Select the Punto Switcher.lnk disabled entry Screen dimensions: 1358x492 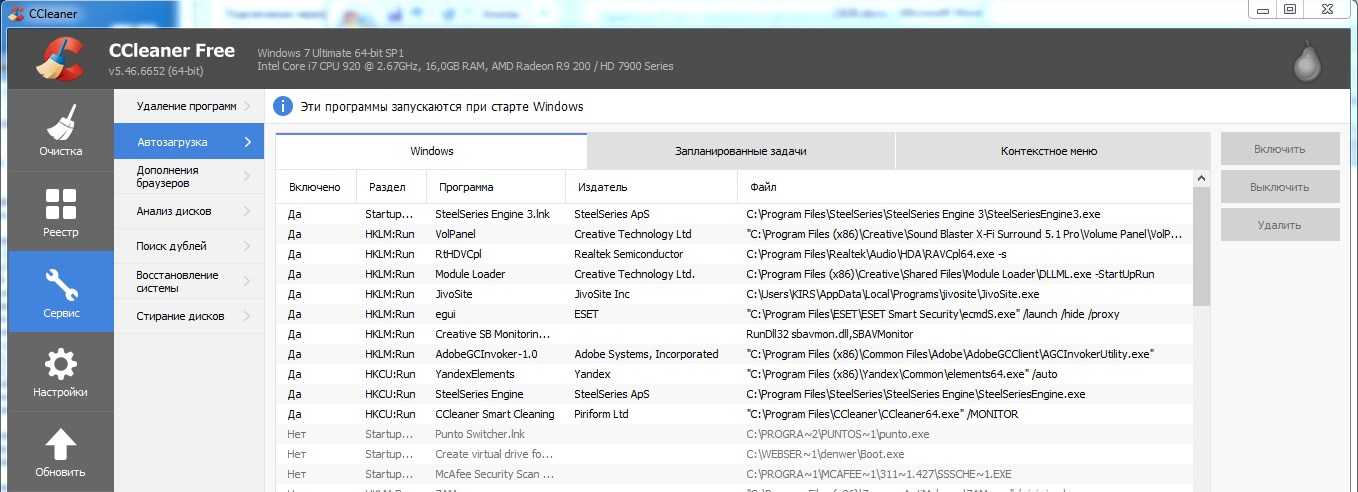(x=479, y=434)
